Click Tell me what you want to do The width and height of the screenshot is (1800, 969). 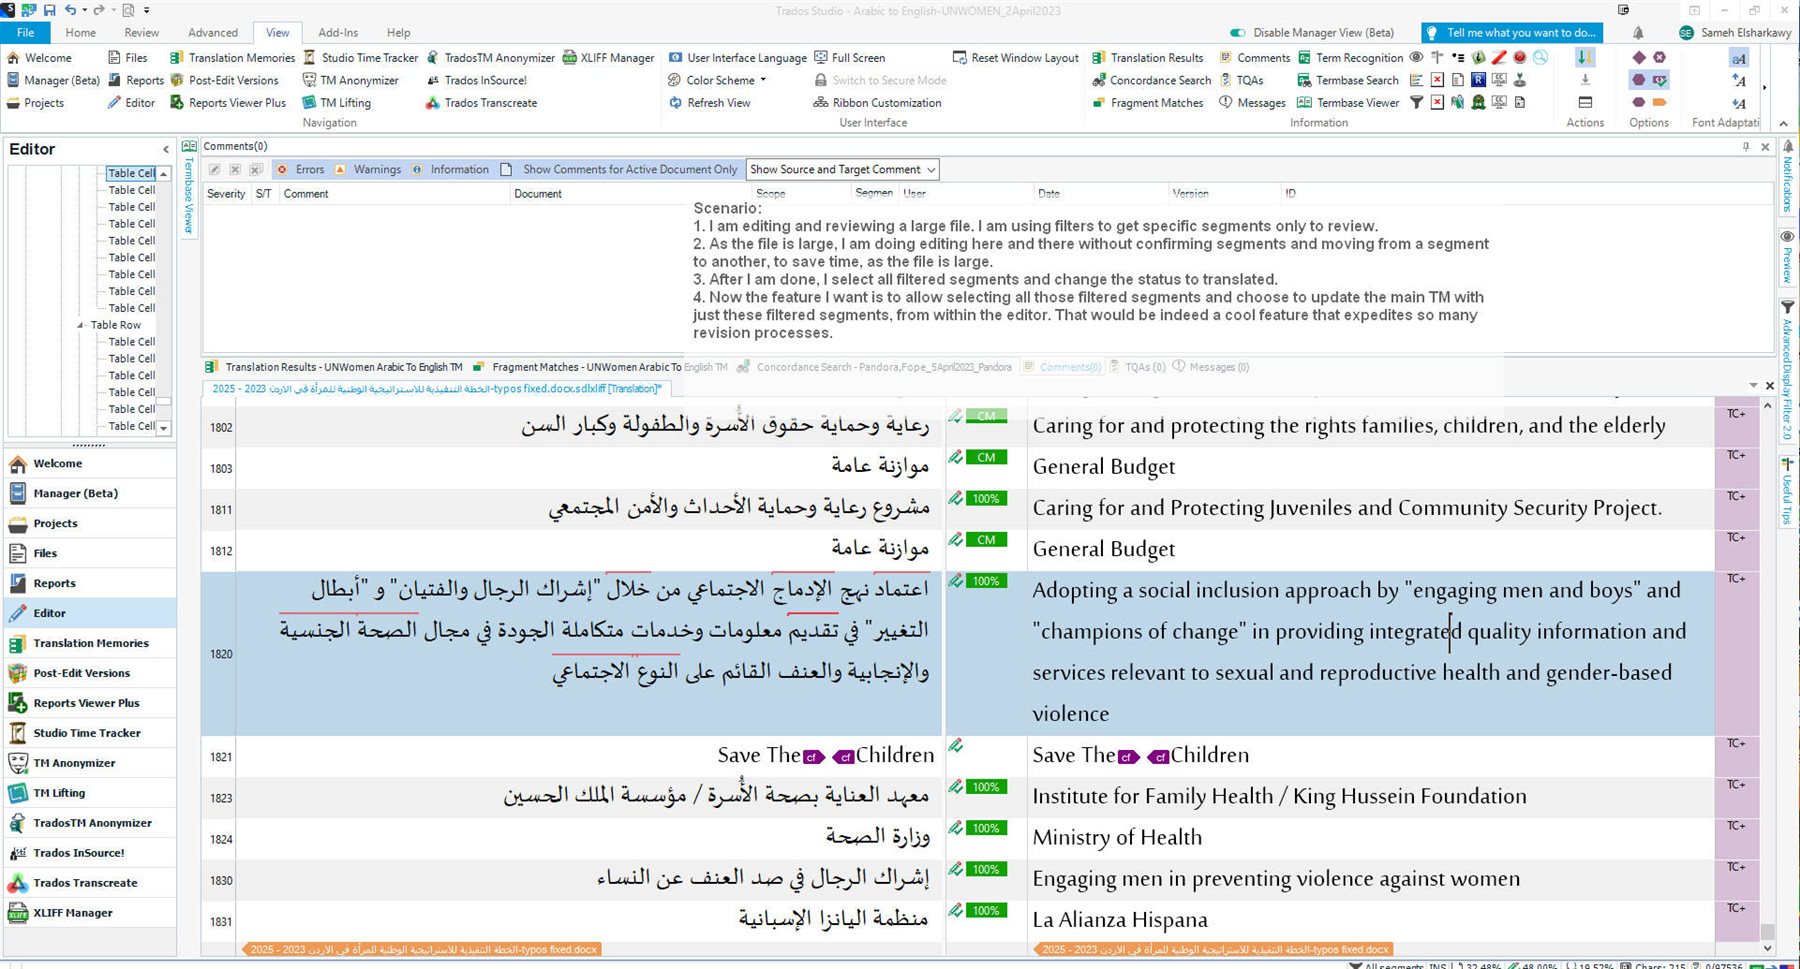pyautogui.click(x=1511, y=33)
